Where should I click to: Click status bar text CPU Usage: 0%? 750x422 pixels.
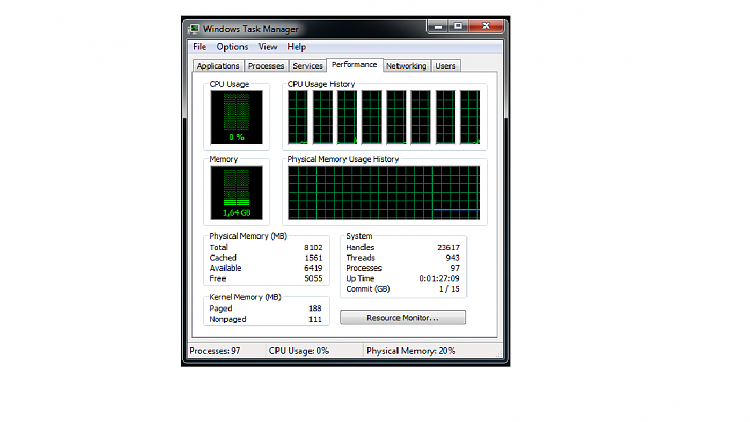point(298,351)
